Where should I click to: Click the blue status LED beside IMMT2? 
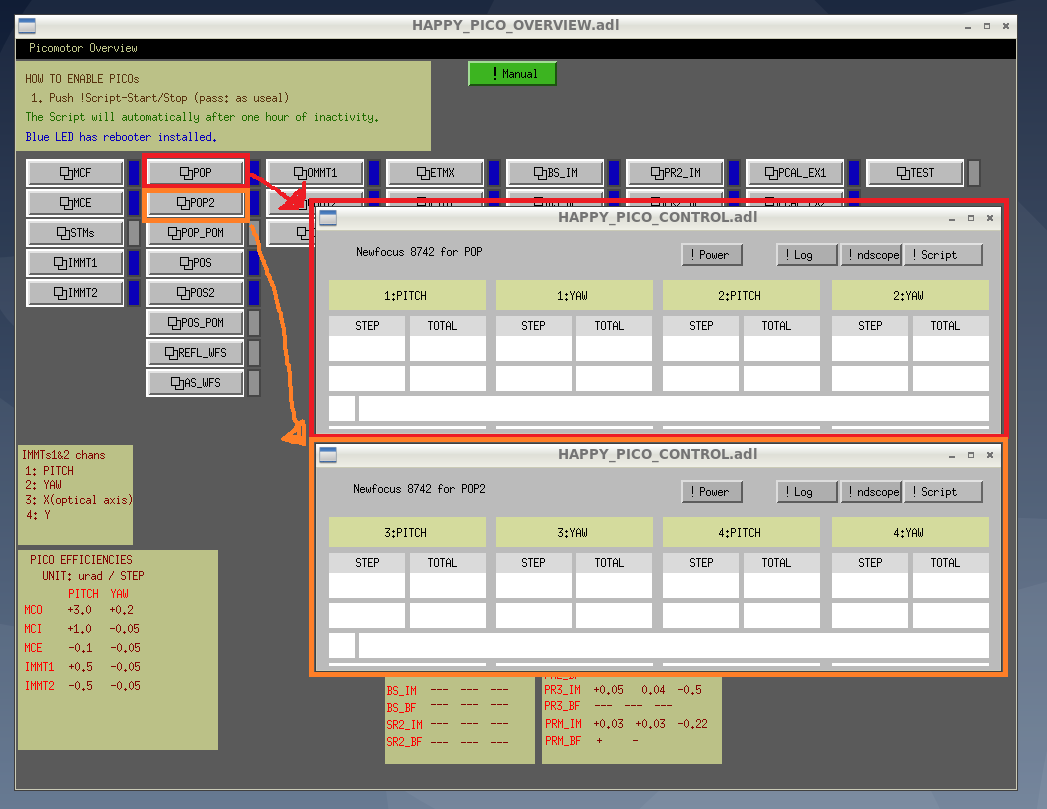point(134,293)
